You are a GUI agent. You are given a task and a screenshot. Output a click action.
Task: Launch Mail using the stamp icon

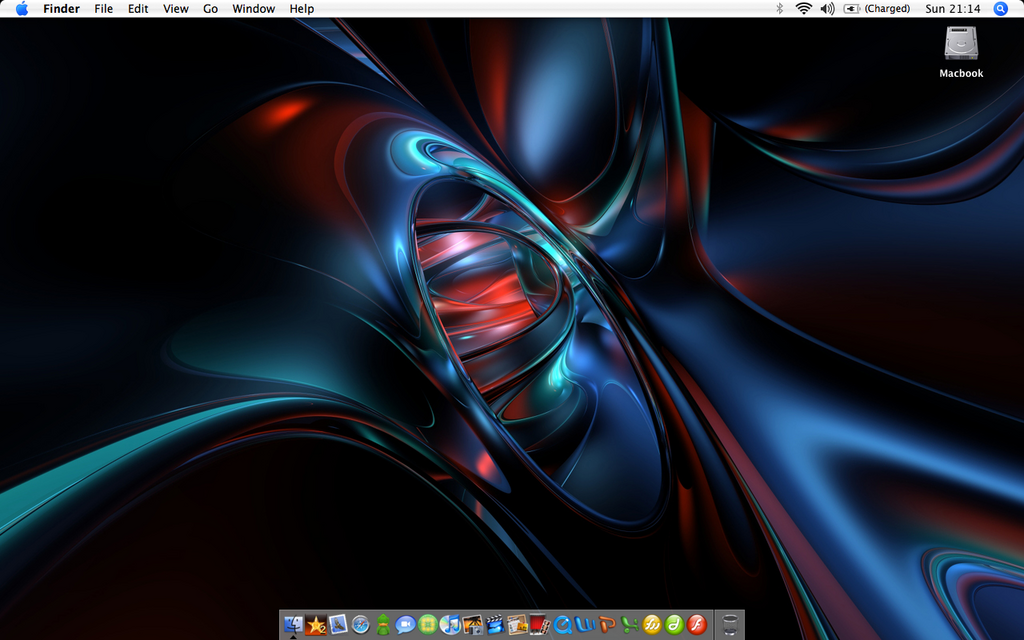(x=338, y=625)
